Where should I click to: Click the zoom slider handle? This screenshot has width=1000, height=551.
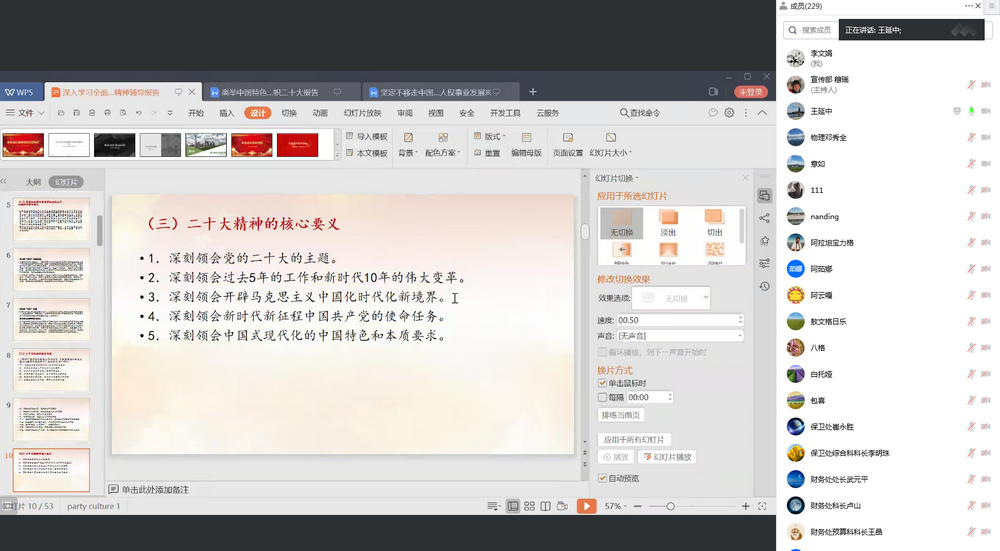click(670, 506)
